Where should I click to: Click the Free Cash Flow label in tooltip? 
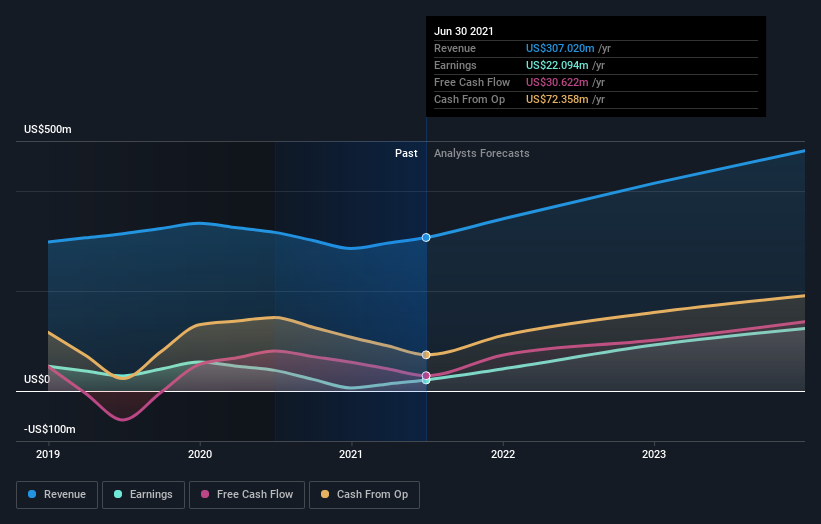472,82
